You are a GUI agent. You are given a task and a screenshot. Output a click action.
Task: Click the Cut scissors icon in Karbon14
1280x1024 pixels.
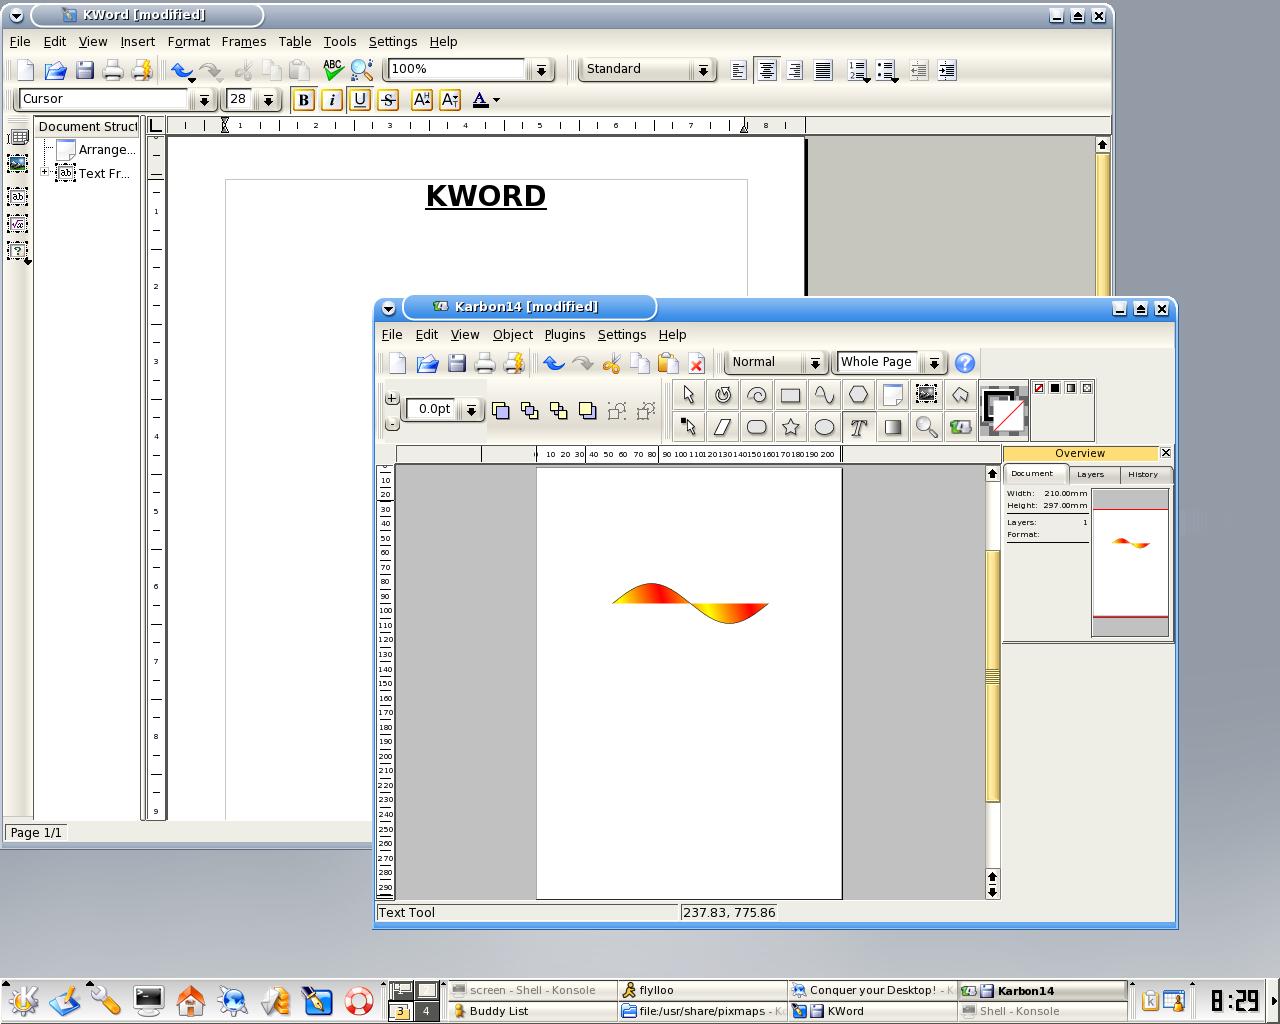[x=611, y=363]
